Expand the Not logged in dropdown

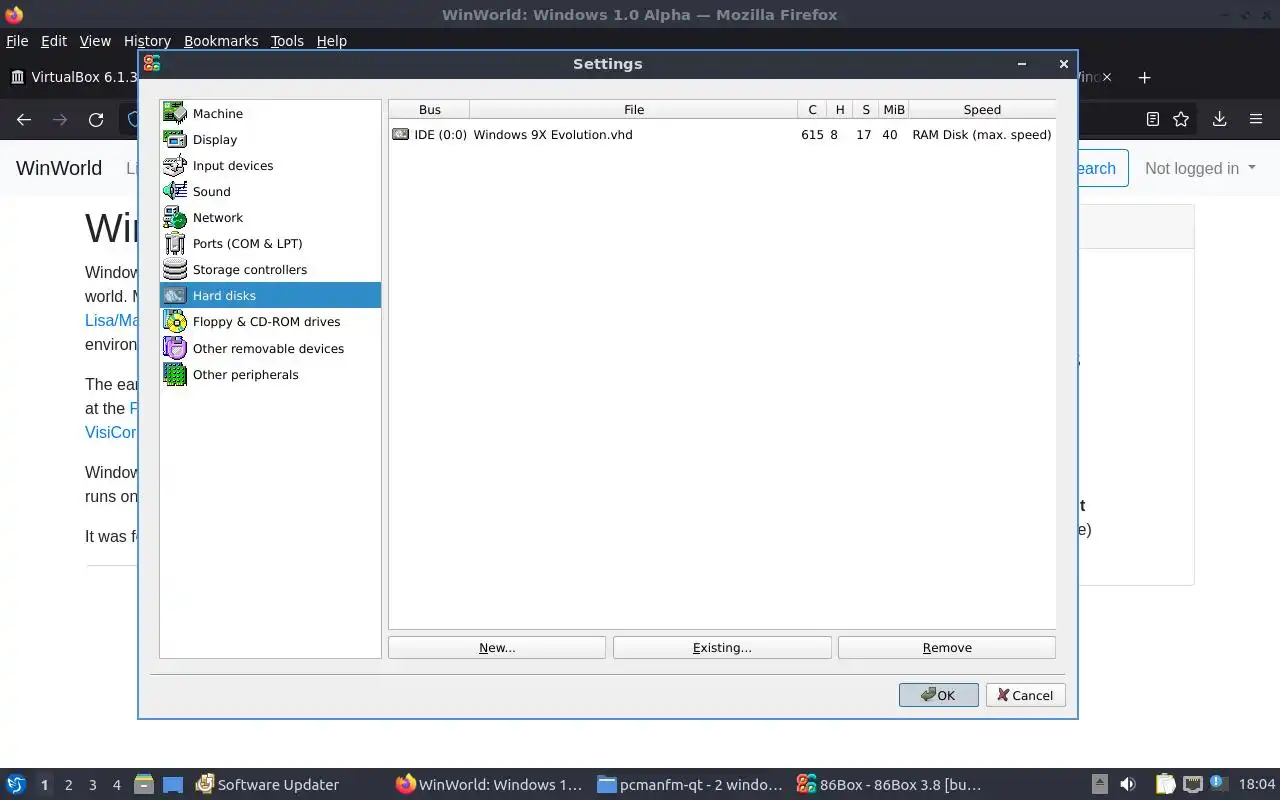(1200, 168)
